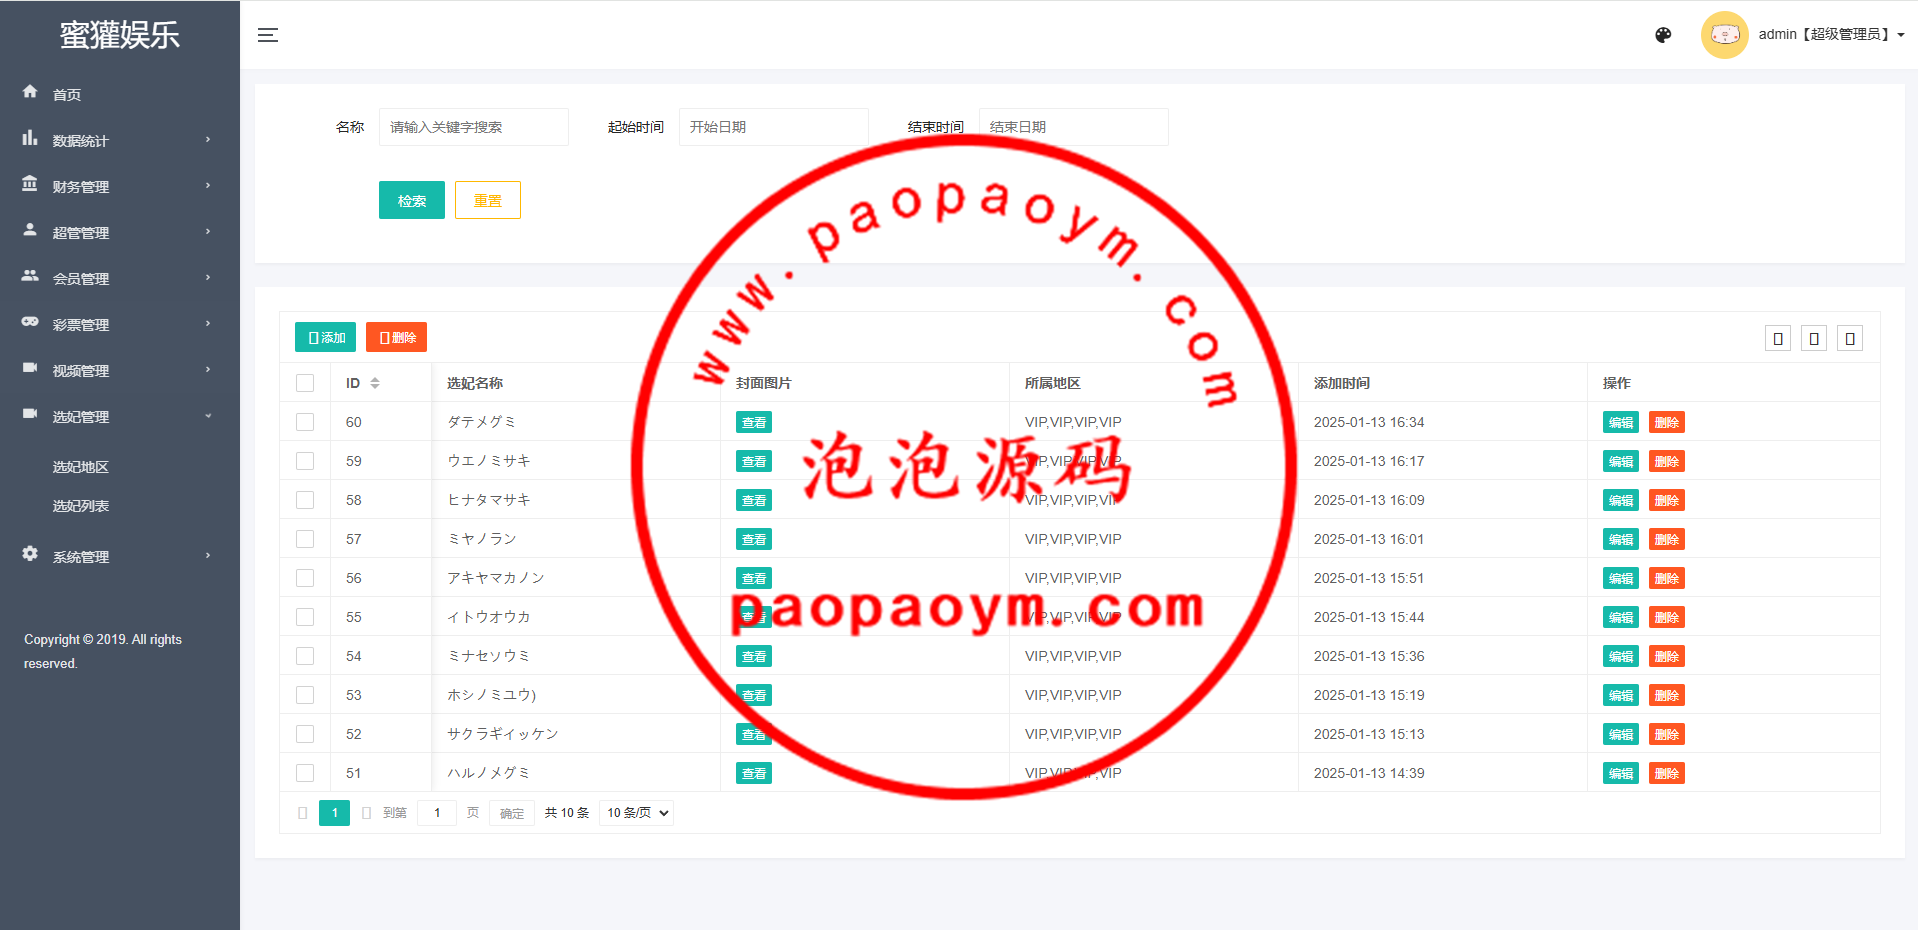Open the theme color palette icon
The image size is (1918, 930).
(x=1663, y=35)
